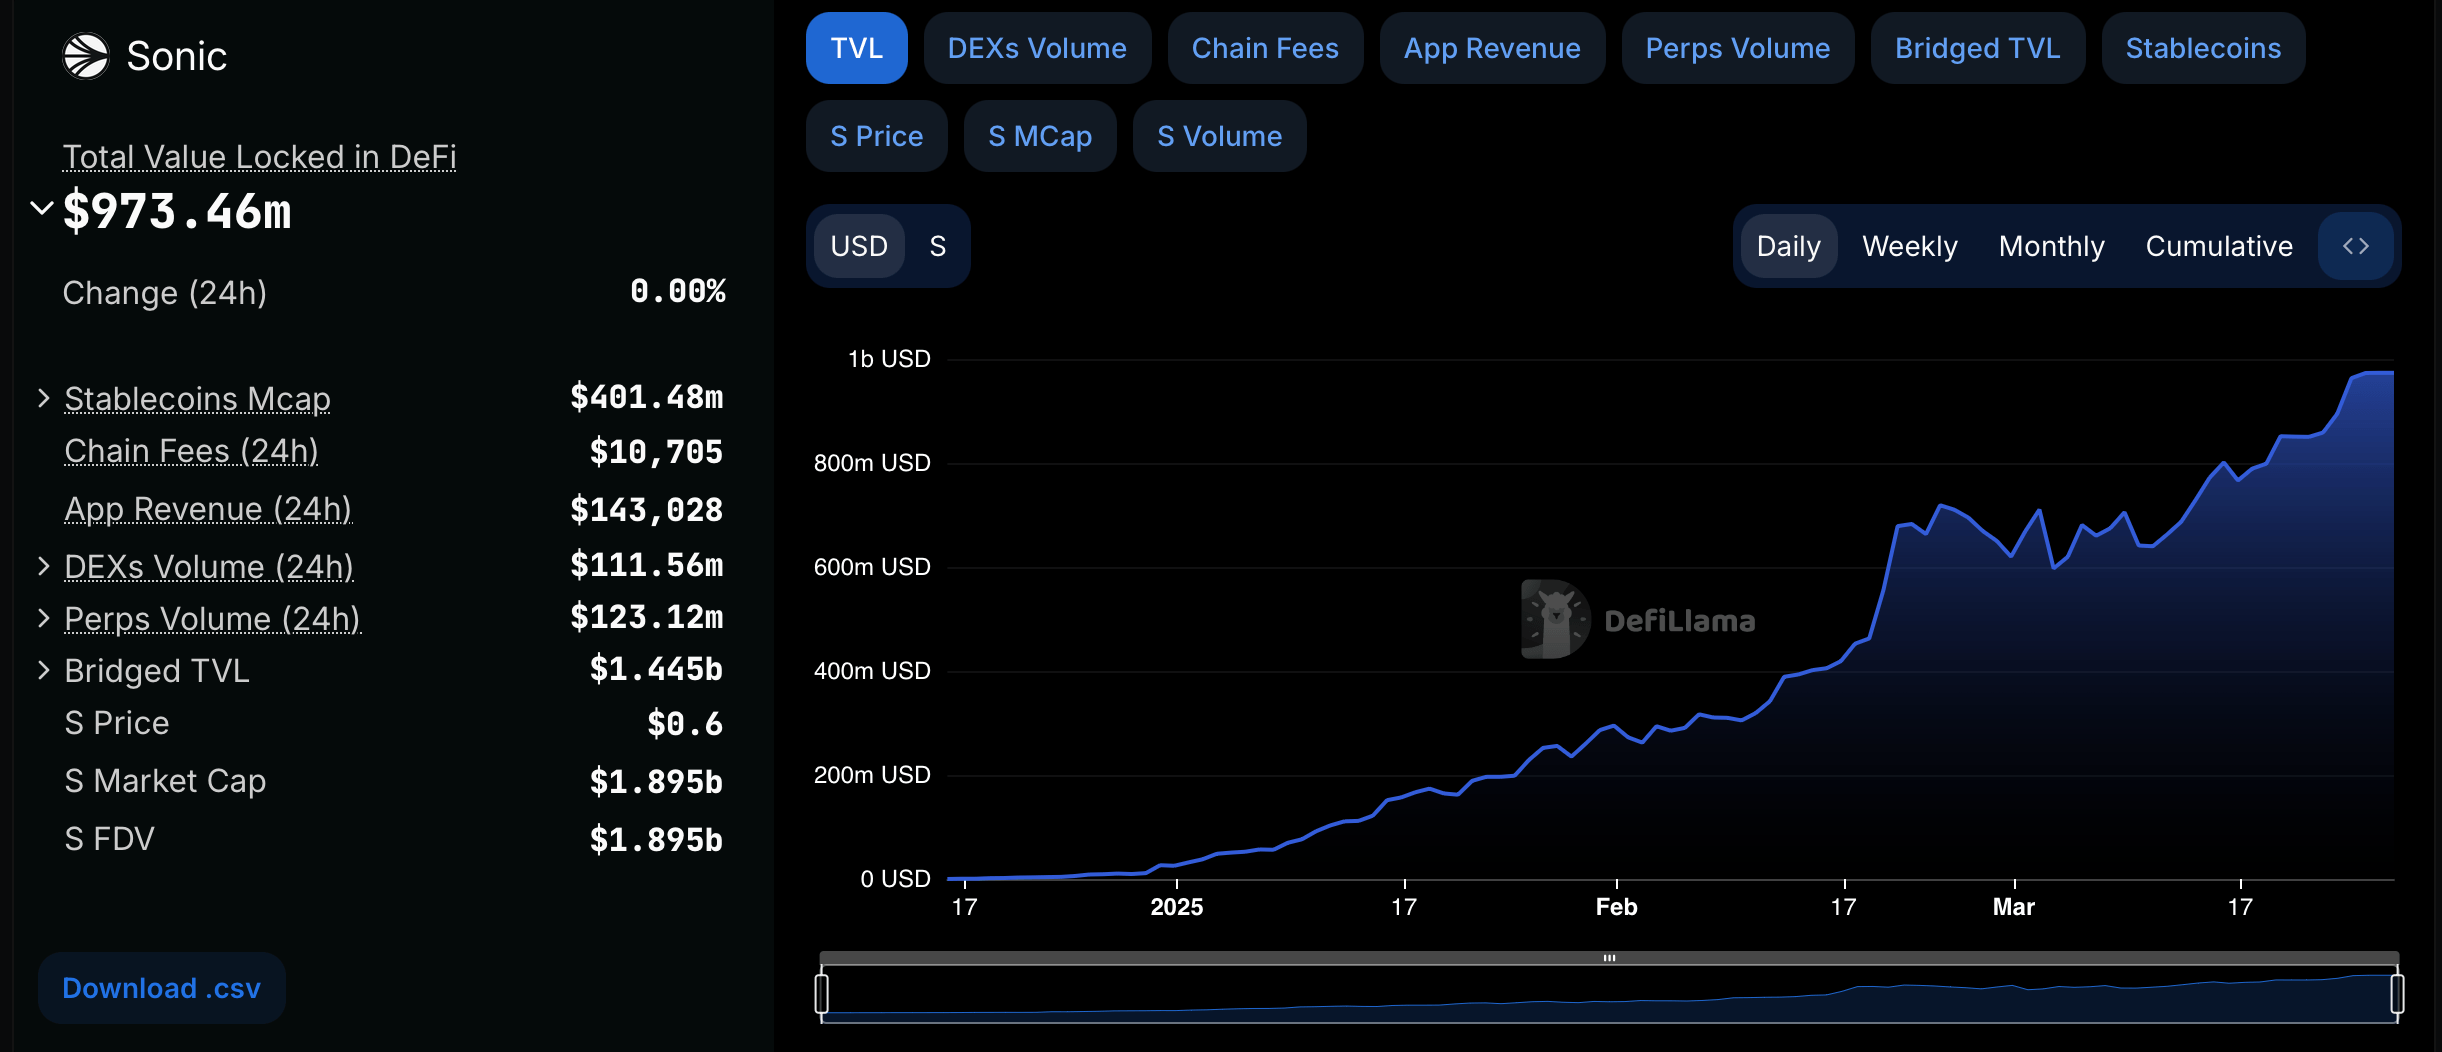Image resolution: width=2442 pixels, height=1052 pixels.
Task: Enable Cumulative chart view
Action: pyautogui.click(x=2218, y=246)
